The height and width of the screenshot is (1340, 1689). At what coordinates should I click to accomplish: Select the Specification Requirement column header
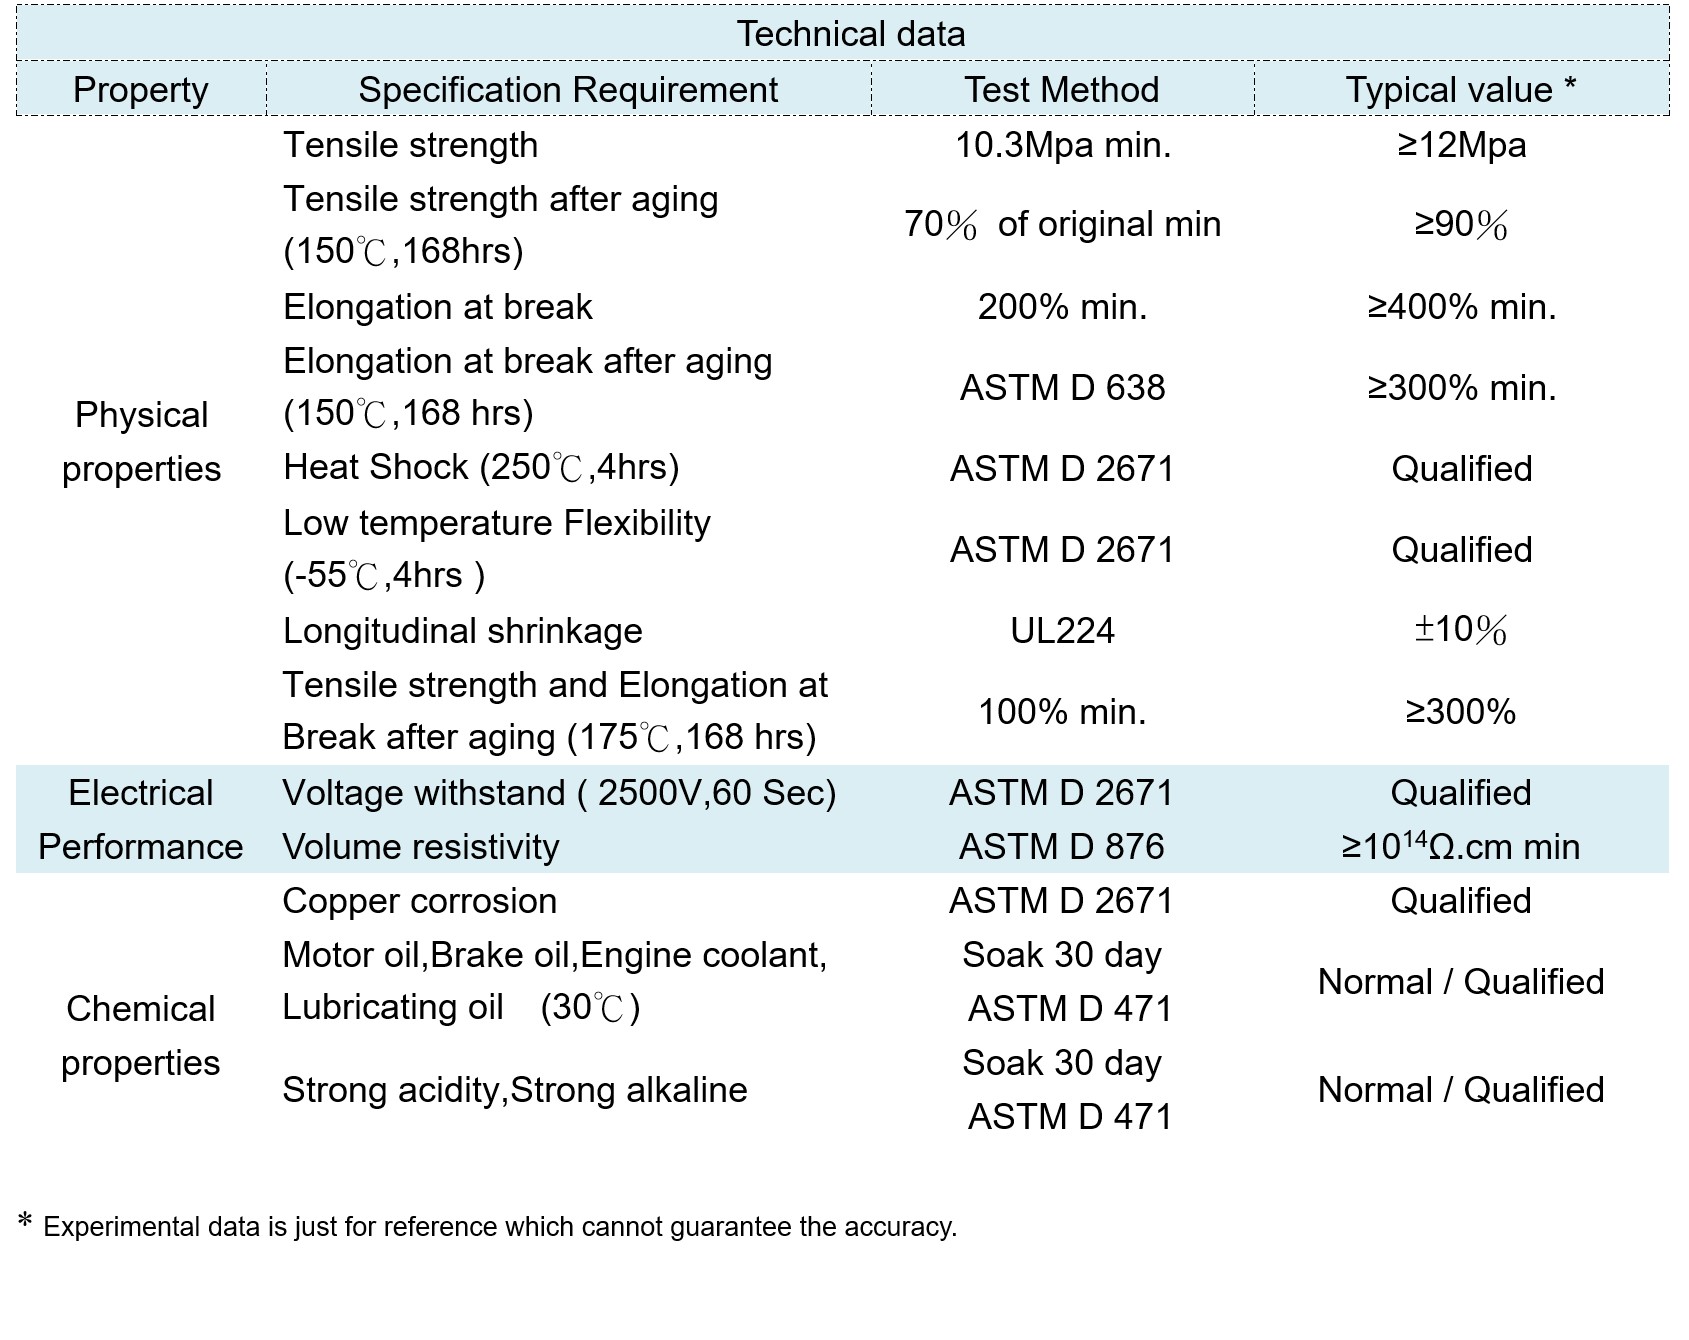pyautogui.click(x=568, y=90)
